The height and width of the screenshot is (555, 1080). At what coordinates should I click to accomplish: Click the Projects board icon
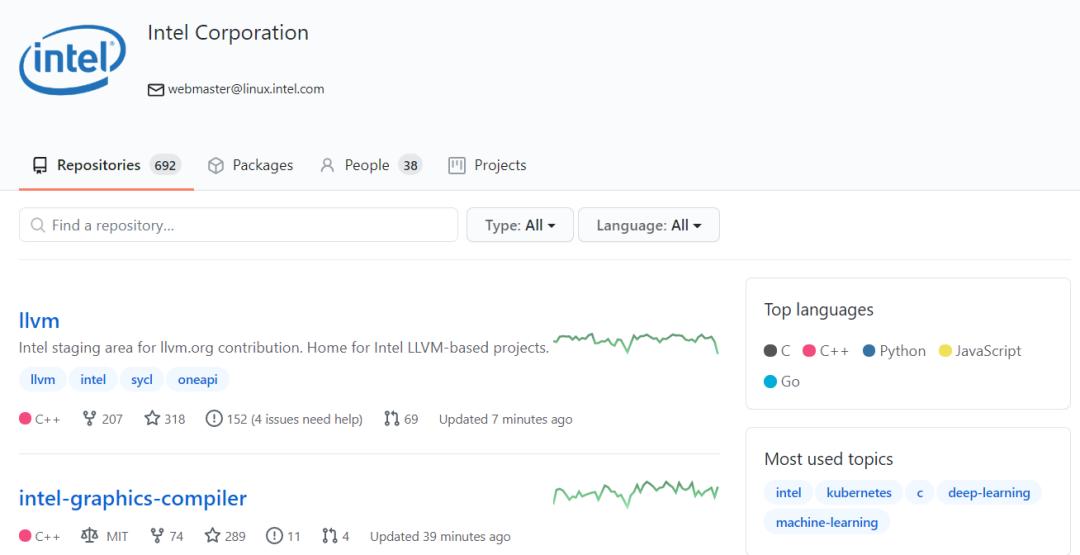457,165
